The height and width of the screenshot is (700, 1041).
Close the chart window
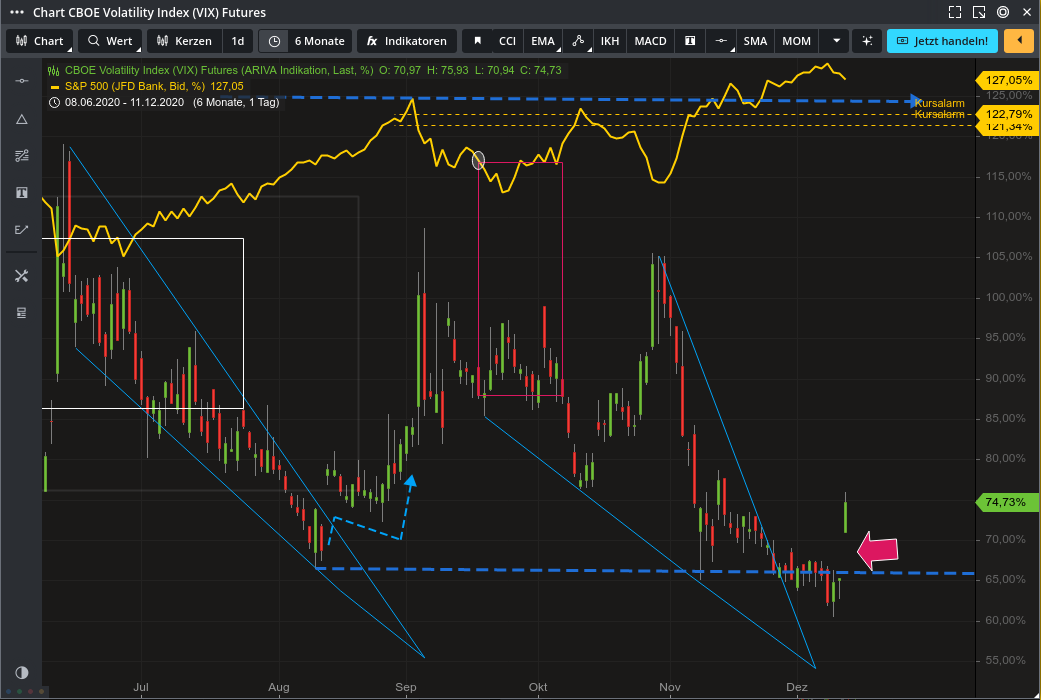click(1027, 12)
